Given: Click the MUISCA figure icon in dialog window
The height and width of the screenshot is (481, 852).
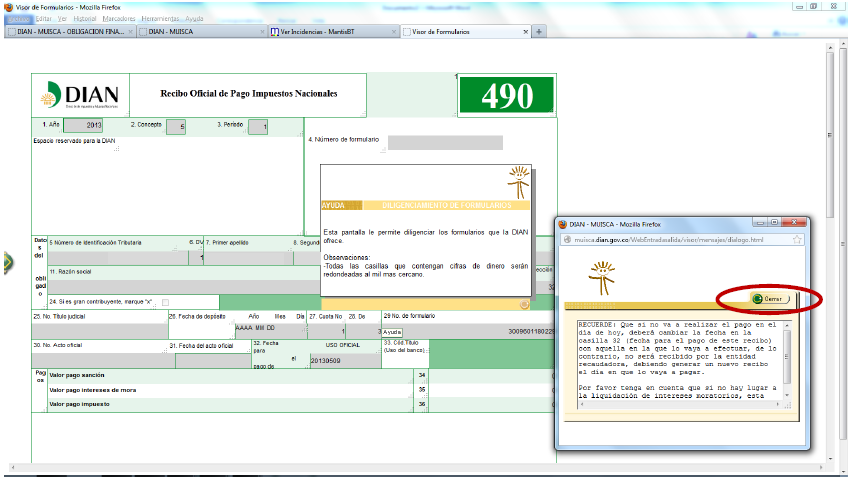Looking at the screenshot, I should (602, 278).
